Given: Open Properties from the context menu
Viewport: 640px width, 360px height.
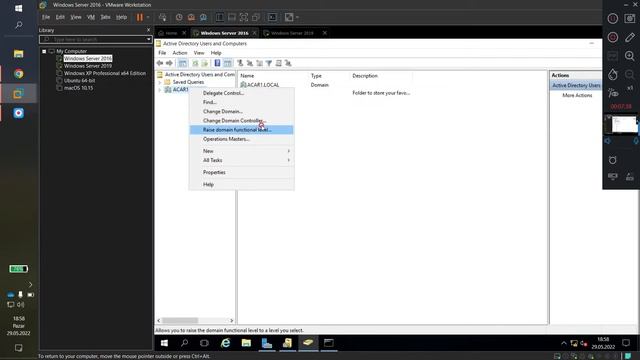Looking at the screenshot, I should tap(241, 173).
